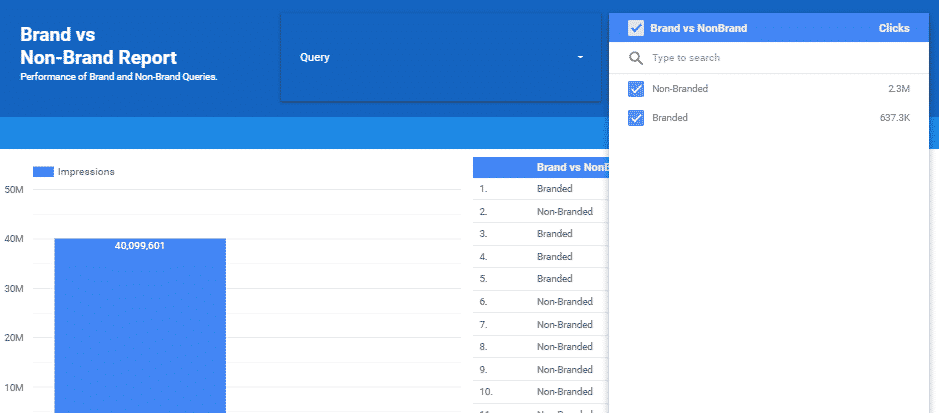Select row 6 Non-Branded in table
The width and height of the screenshot is (939, 413).
pyautogui.click(x=541, y=302)
